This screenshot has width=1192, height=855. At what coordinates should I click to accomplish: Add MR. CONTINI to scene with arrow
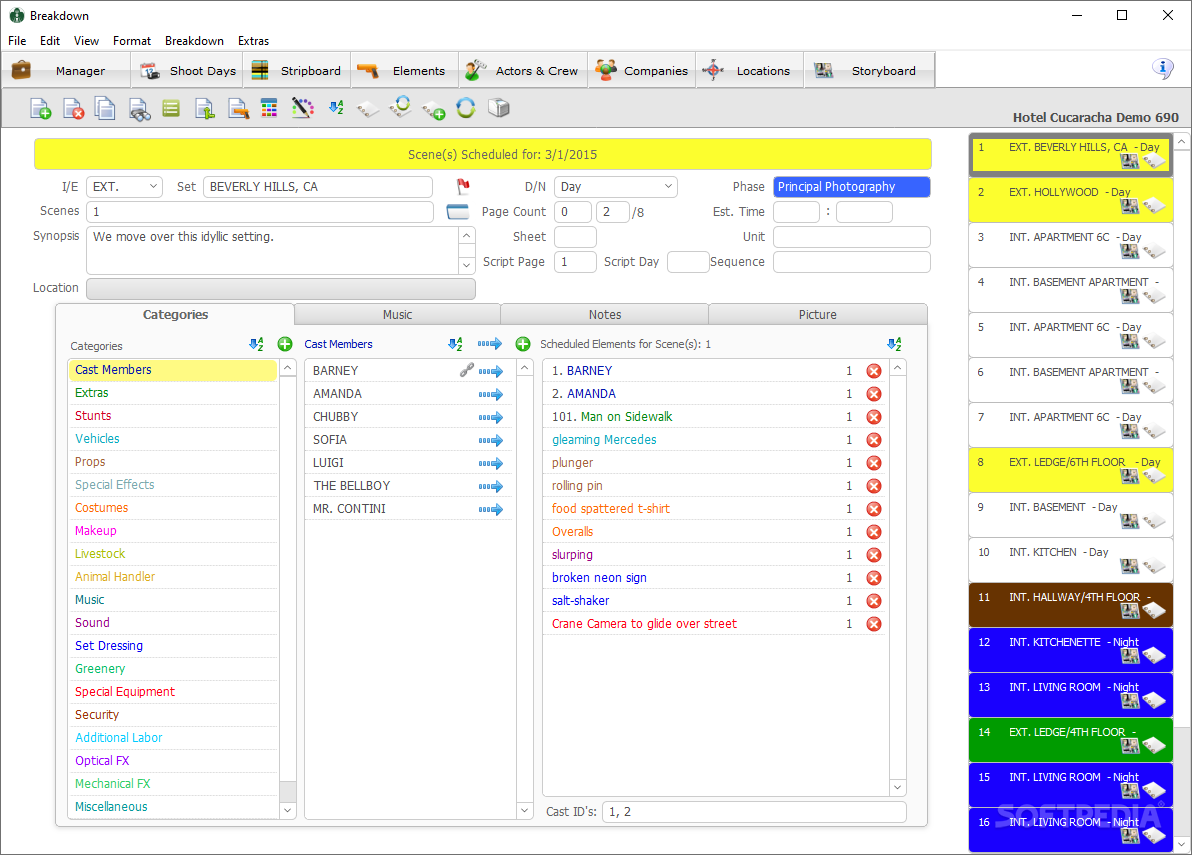[x=490, y=509]
